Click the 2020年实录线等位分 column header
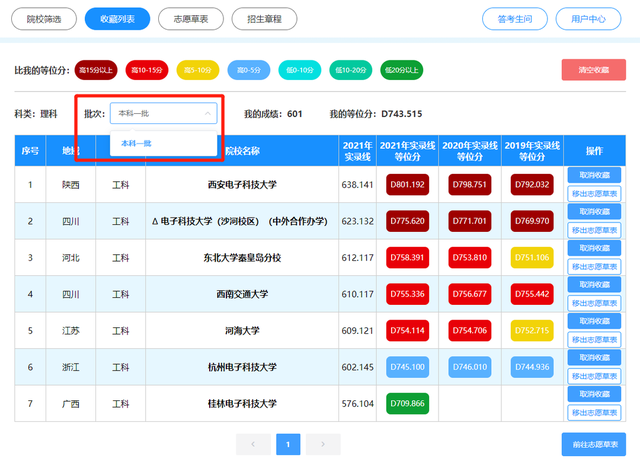 470,151
